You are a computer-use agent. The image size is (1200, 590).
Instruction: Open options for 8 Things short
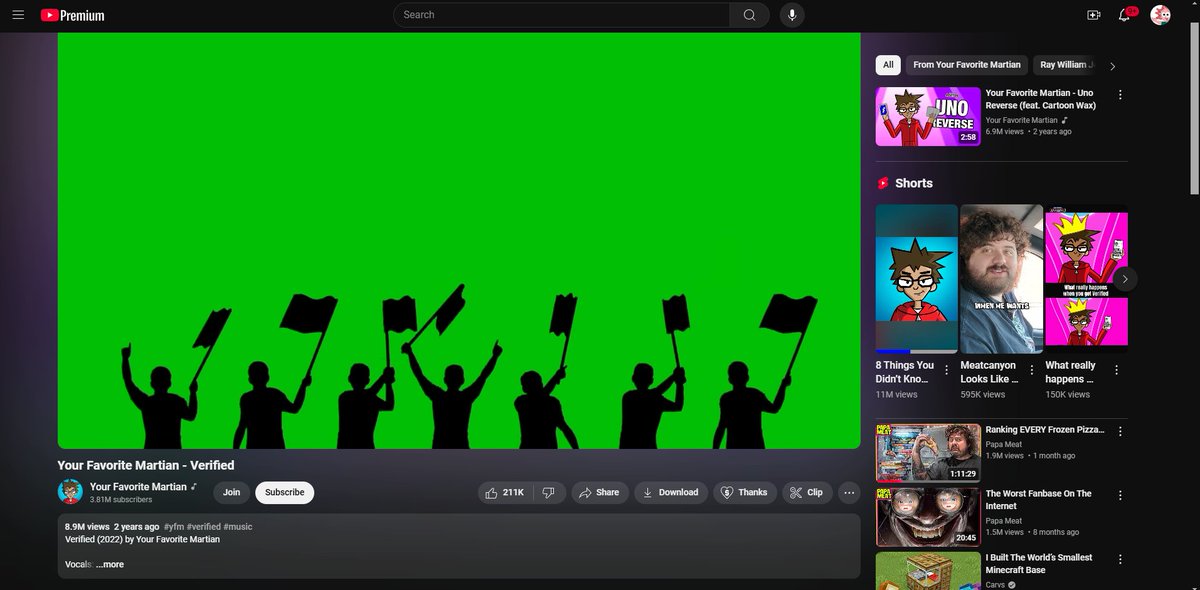947,370
